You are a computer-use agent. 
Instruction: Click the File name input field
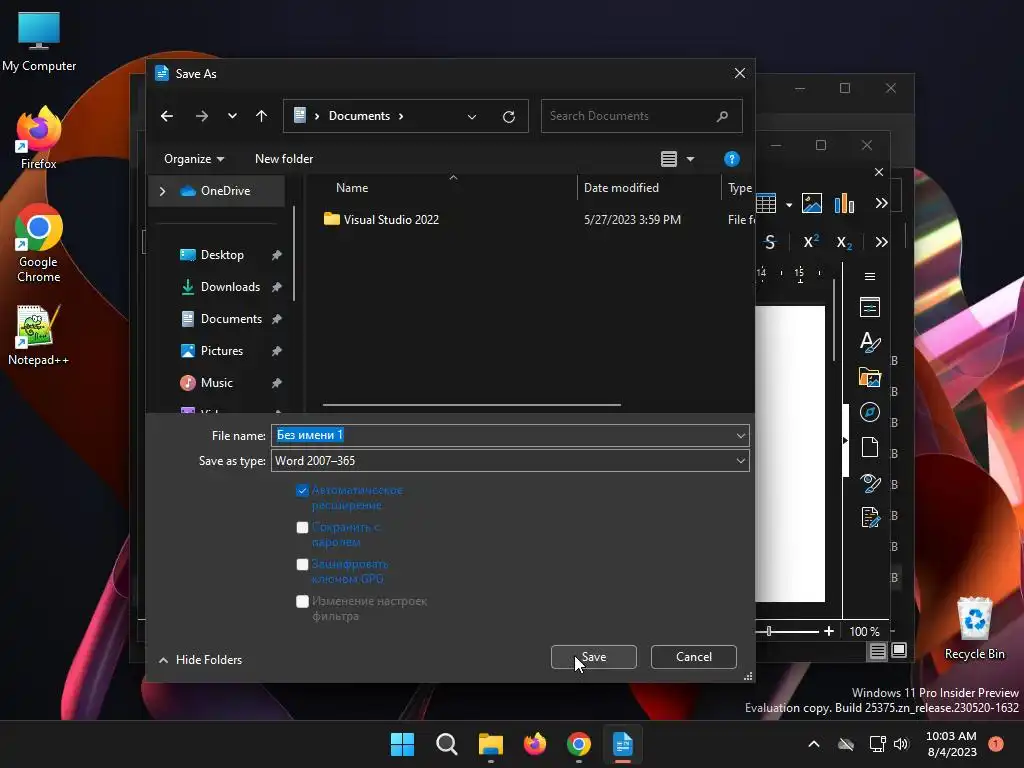[x=503, y=435]
